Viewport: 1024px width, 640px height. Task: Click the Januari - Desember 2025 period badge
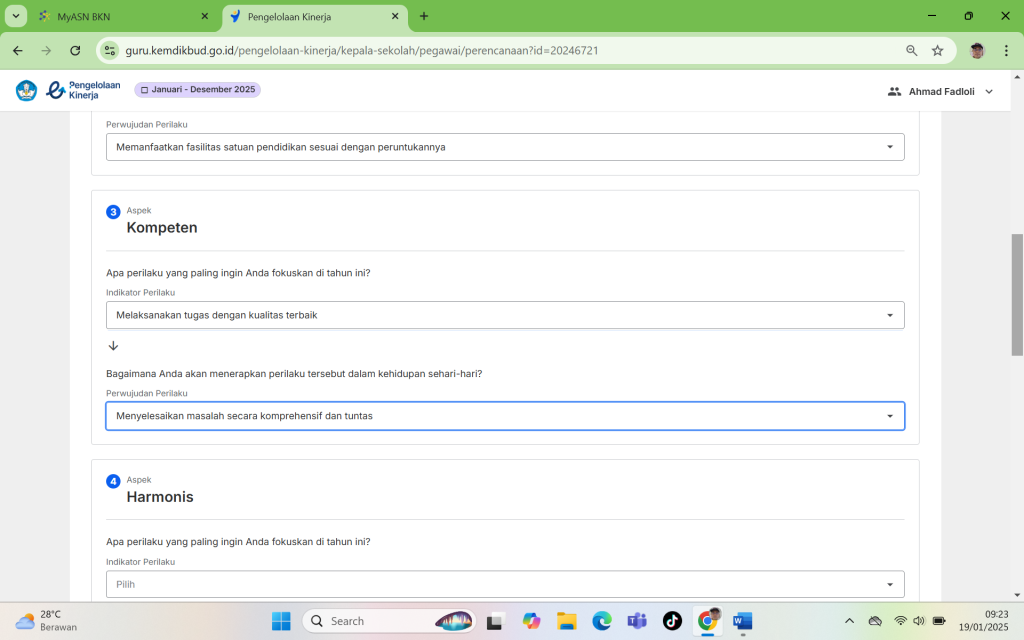click(198, 90)
